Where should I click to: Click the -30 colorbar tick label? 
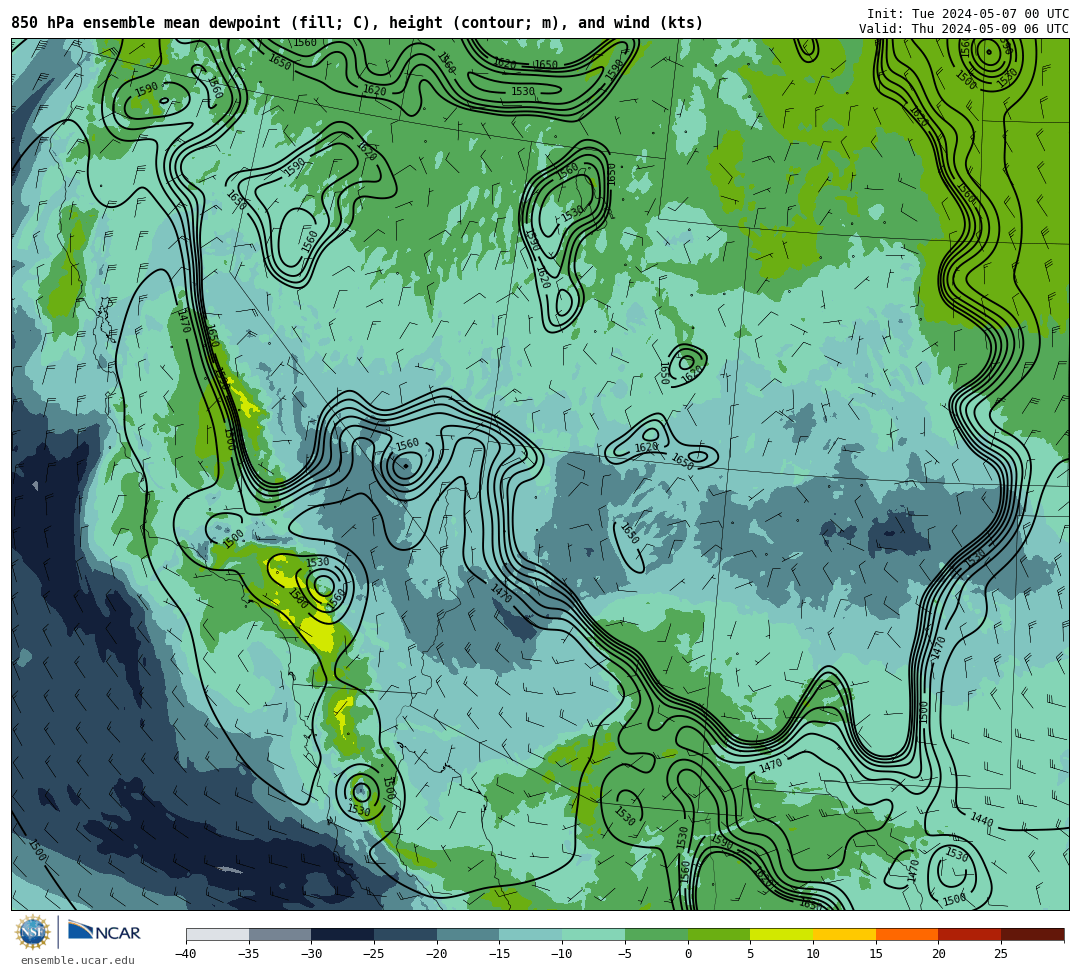(x=311, y=954)
